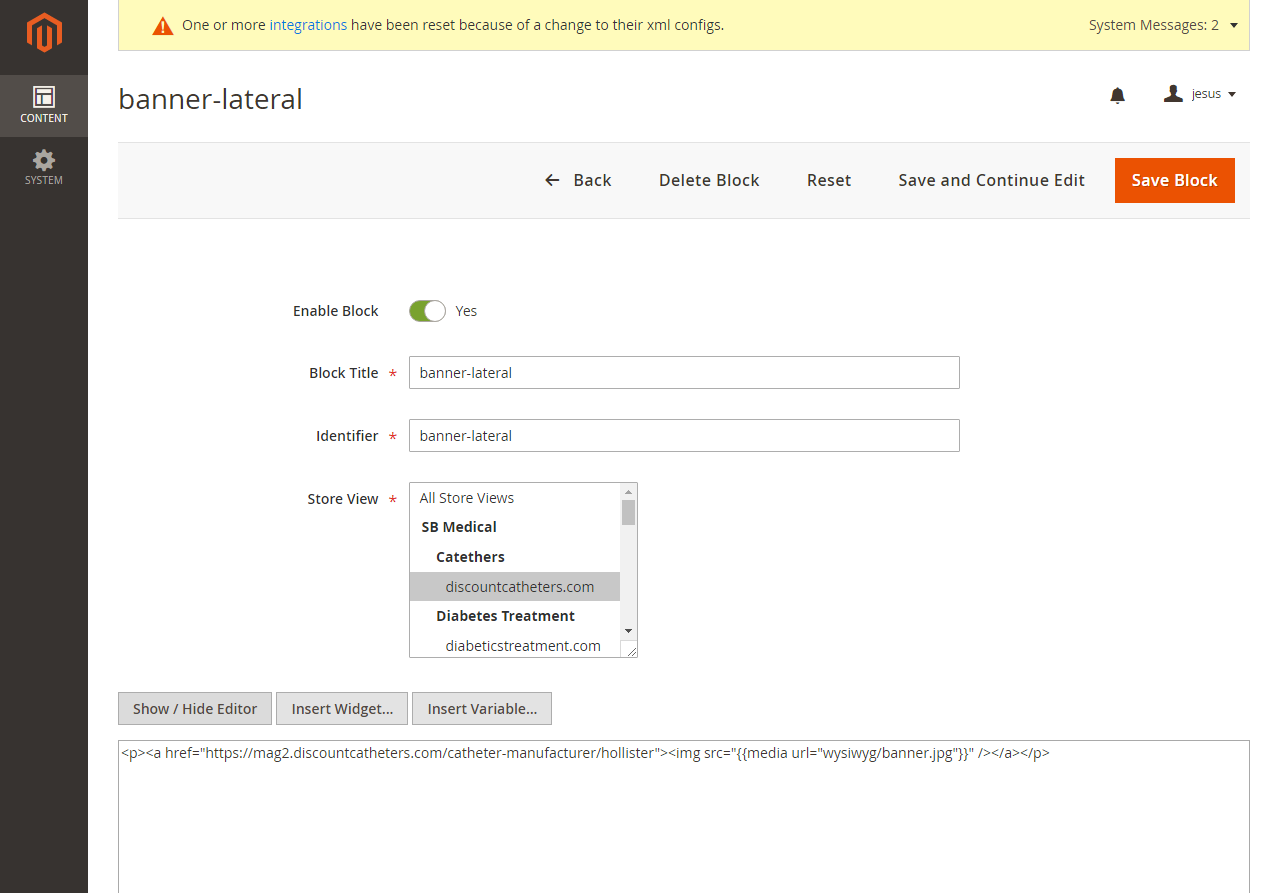Screen dimensions: 1280x893
Task: Expand the System Messages dropdown
Action: (1233, 25)
